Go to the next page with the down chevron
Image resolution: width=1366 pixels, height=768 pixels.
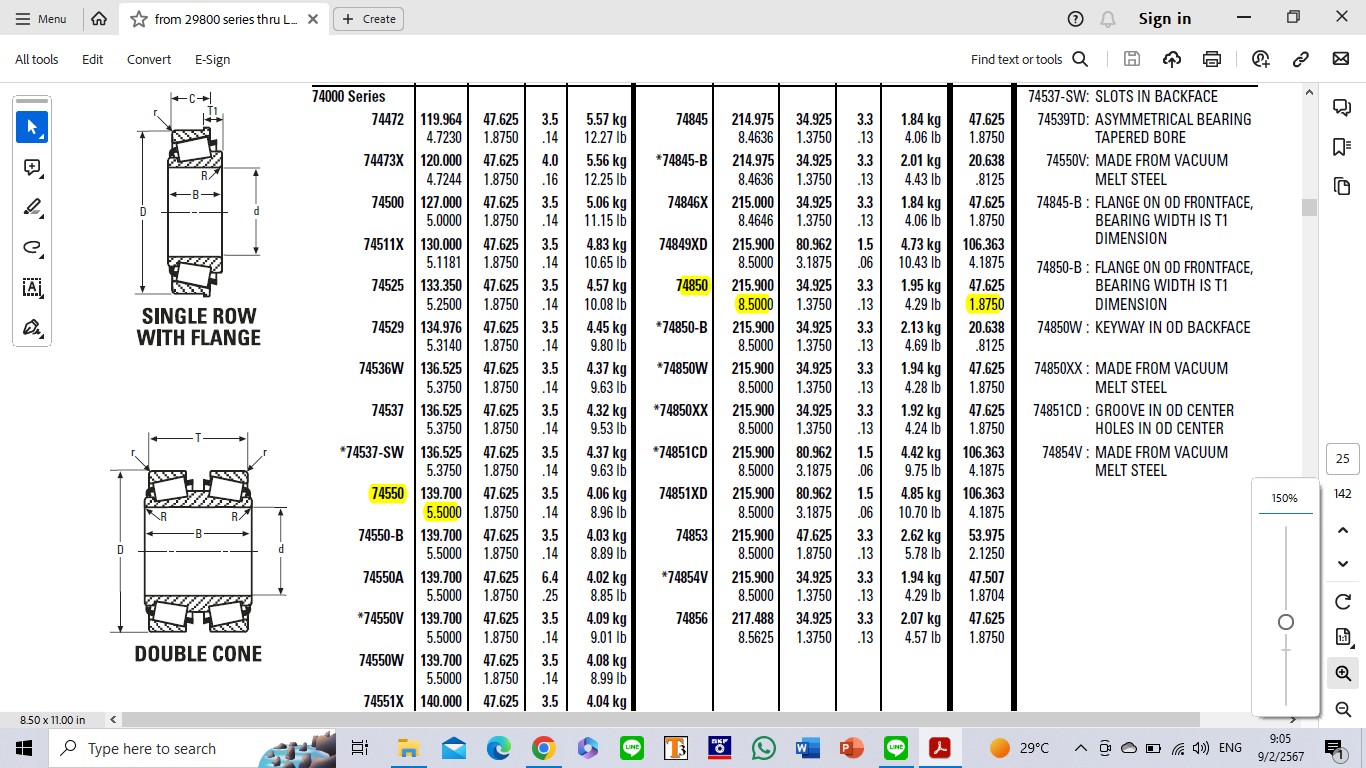click(1343, 564)
